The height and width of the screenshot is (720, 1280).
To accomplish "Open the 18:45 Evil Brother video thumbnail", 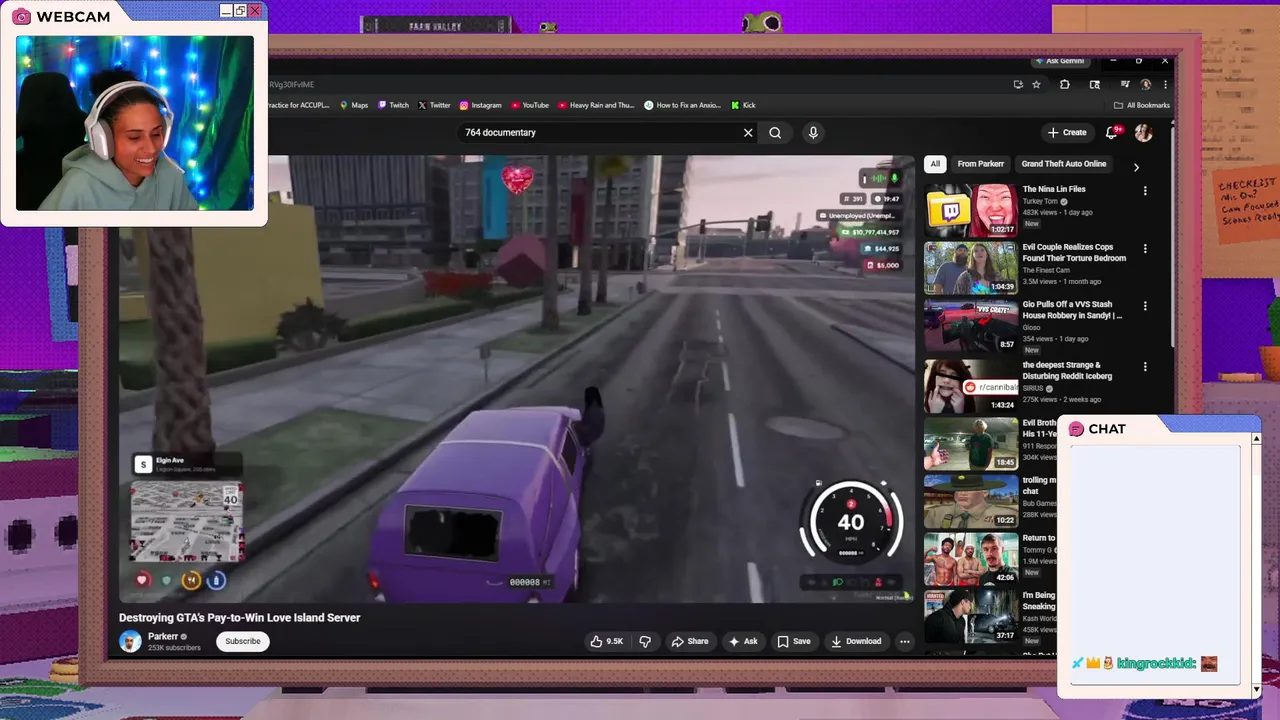I will click(971, 443).
